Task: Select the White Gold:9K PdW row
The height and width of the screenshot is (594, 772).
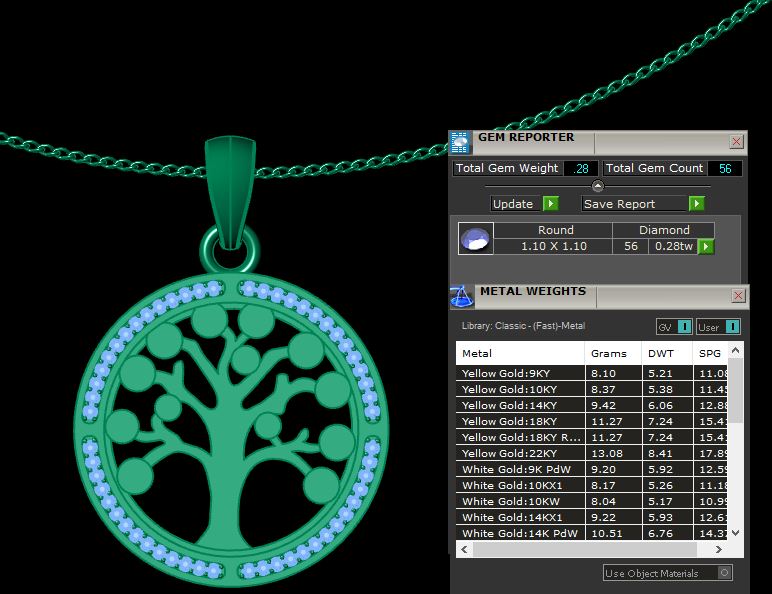Action: (x=592, y=469)
